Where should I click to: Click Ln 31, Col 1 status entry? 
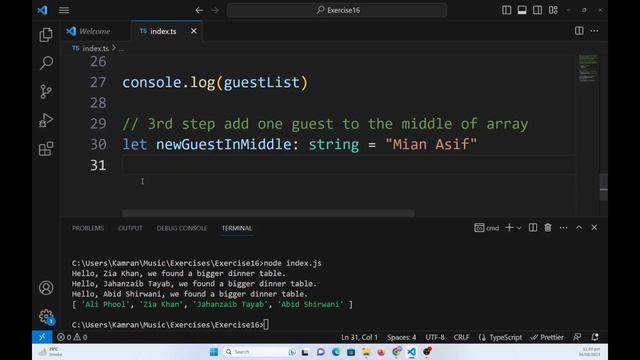359,337
